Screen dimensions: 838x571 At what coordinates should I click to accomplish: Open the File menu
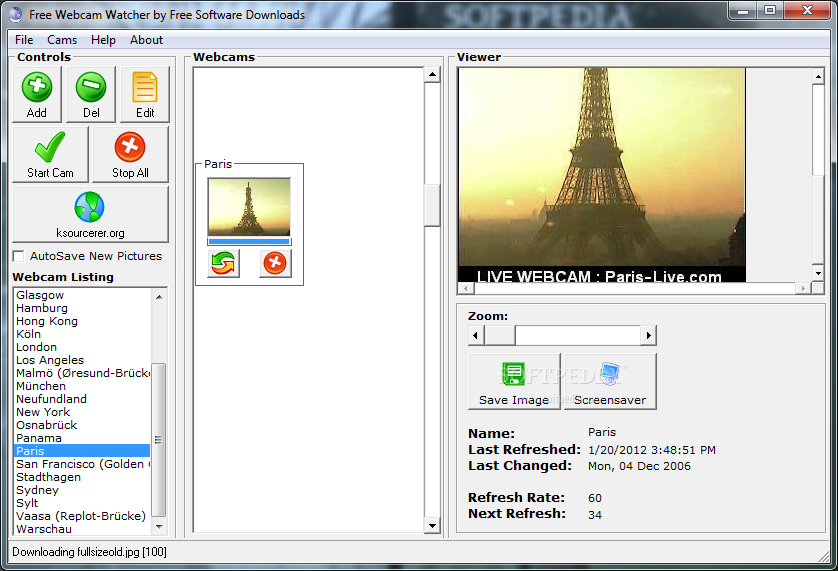coord(24,40)
